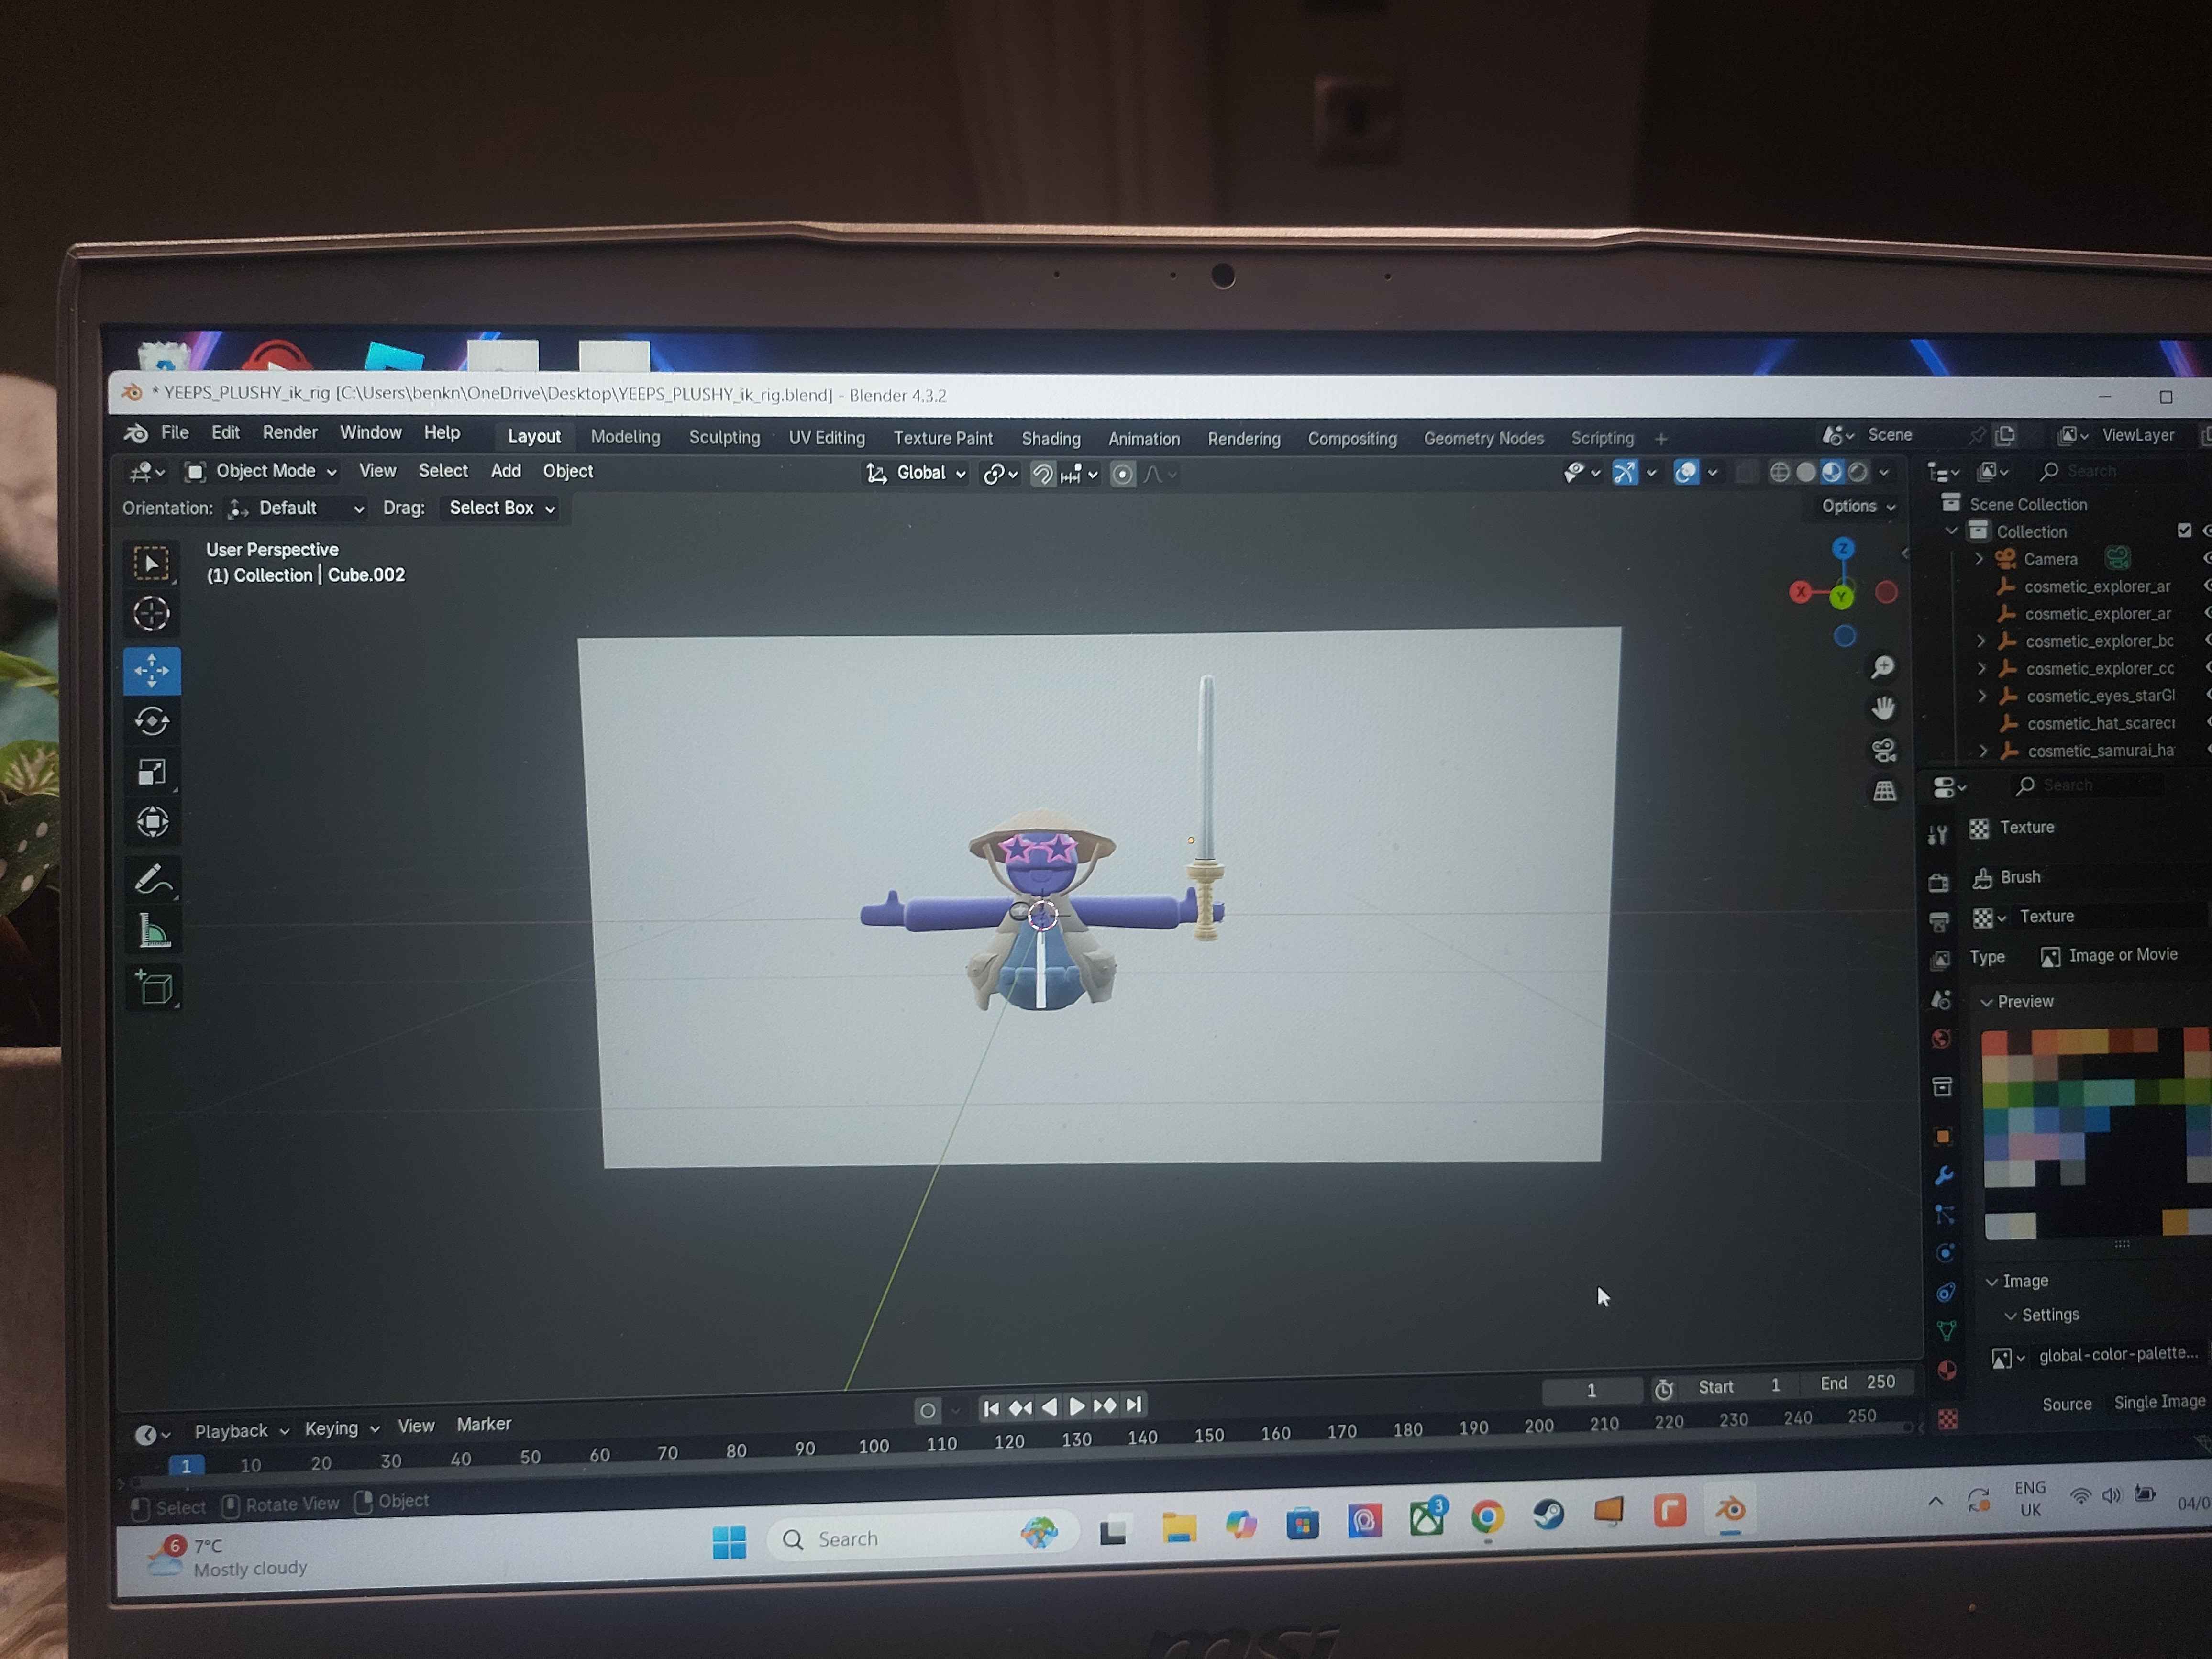Select the Transform tool

152,823
